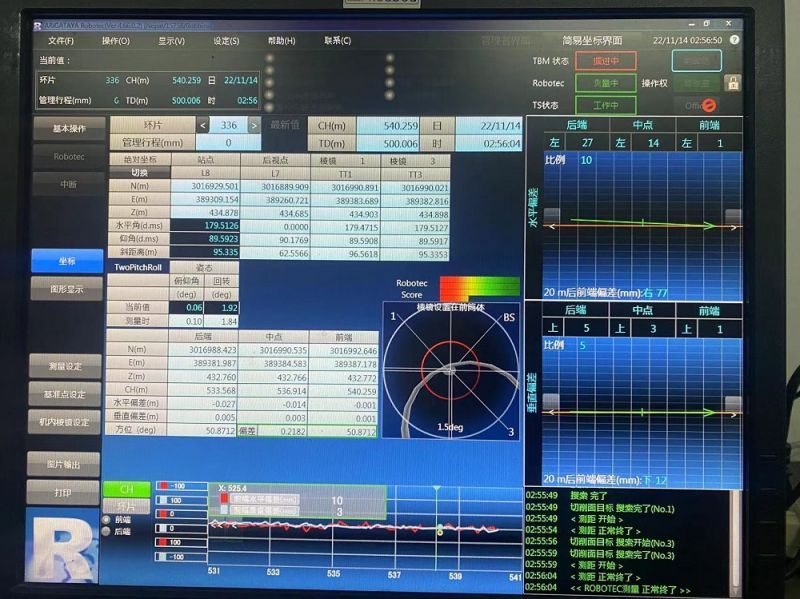800x599 pixels.
Task: Open the 设定(S) menu
Action: [226, 41]
